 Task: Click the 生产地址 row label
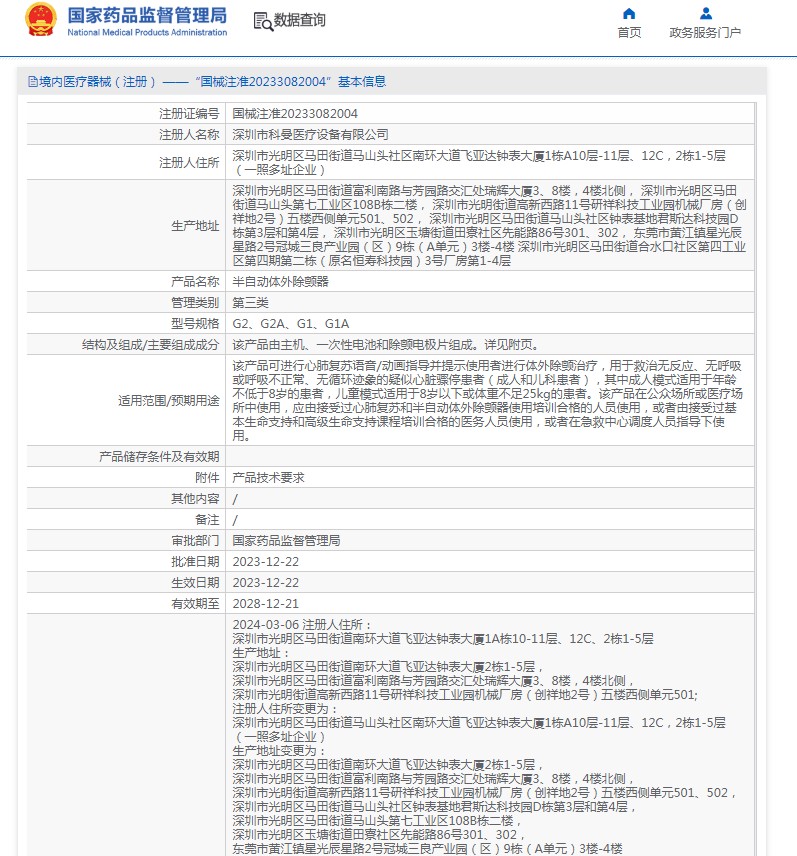(194, 226)
